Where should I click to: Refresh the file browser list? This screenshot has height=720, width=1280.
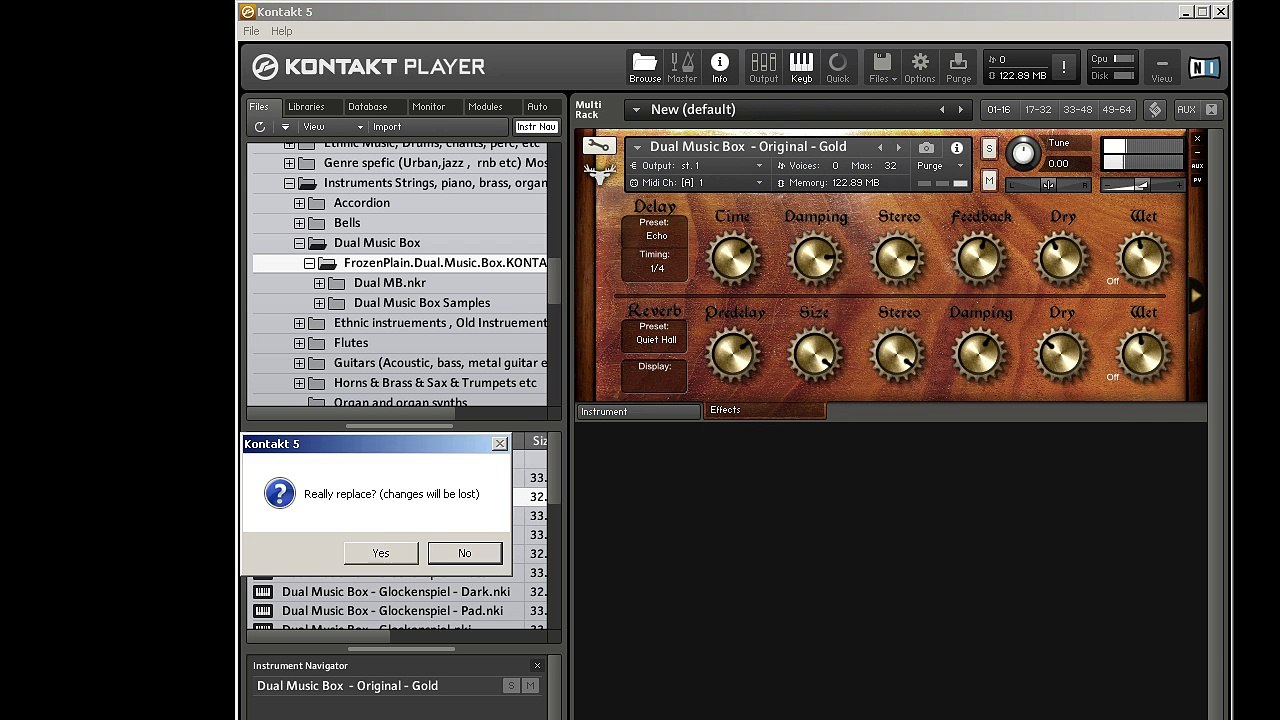260,127
